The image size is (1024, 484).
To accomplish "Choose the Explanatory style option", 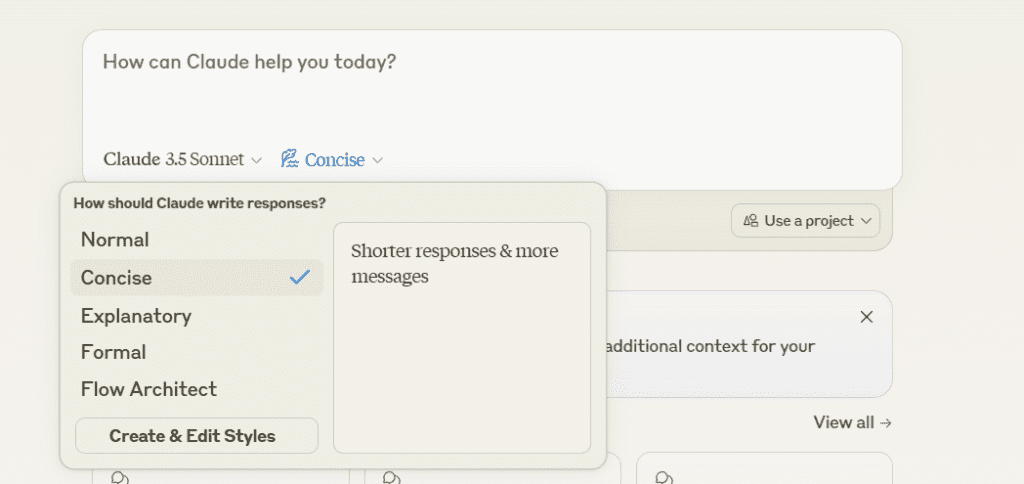I will coord(136,316).
